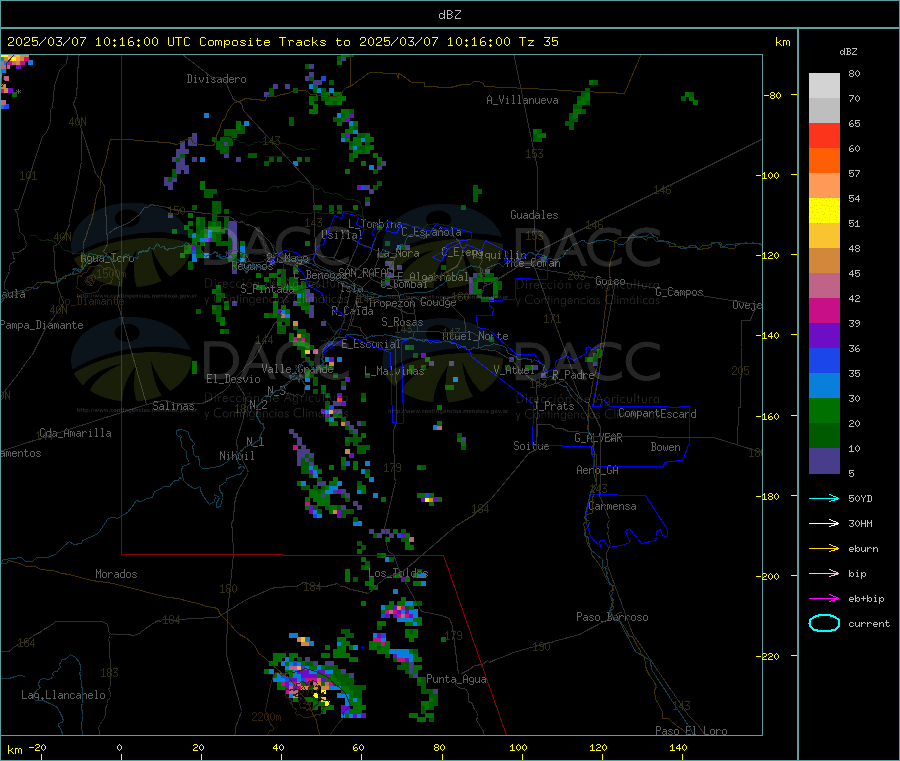Select the Guadales location label

(534, 215)
